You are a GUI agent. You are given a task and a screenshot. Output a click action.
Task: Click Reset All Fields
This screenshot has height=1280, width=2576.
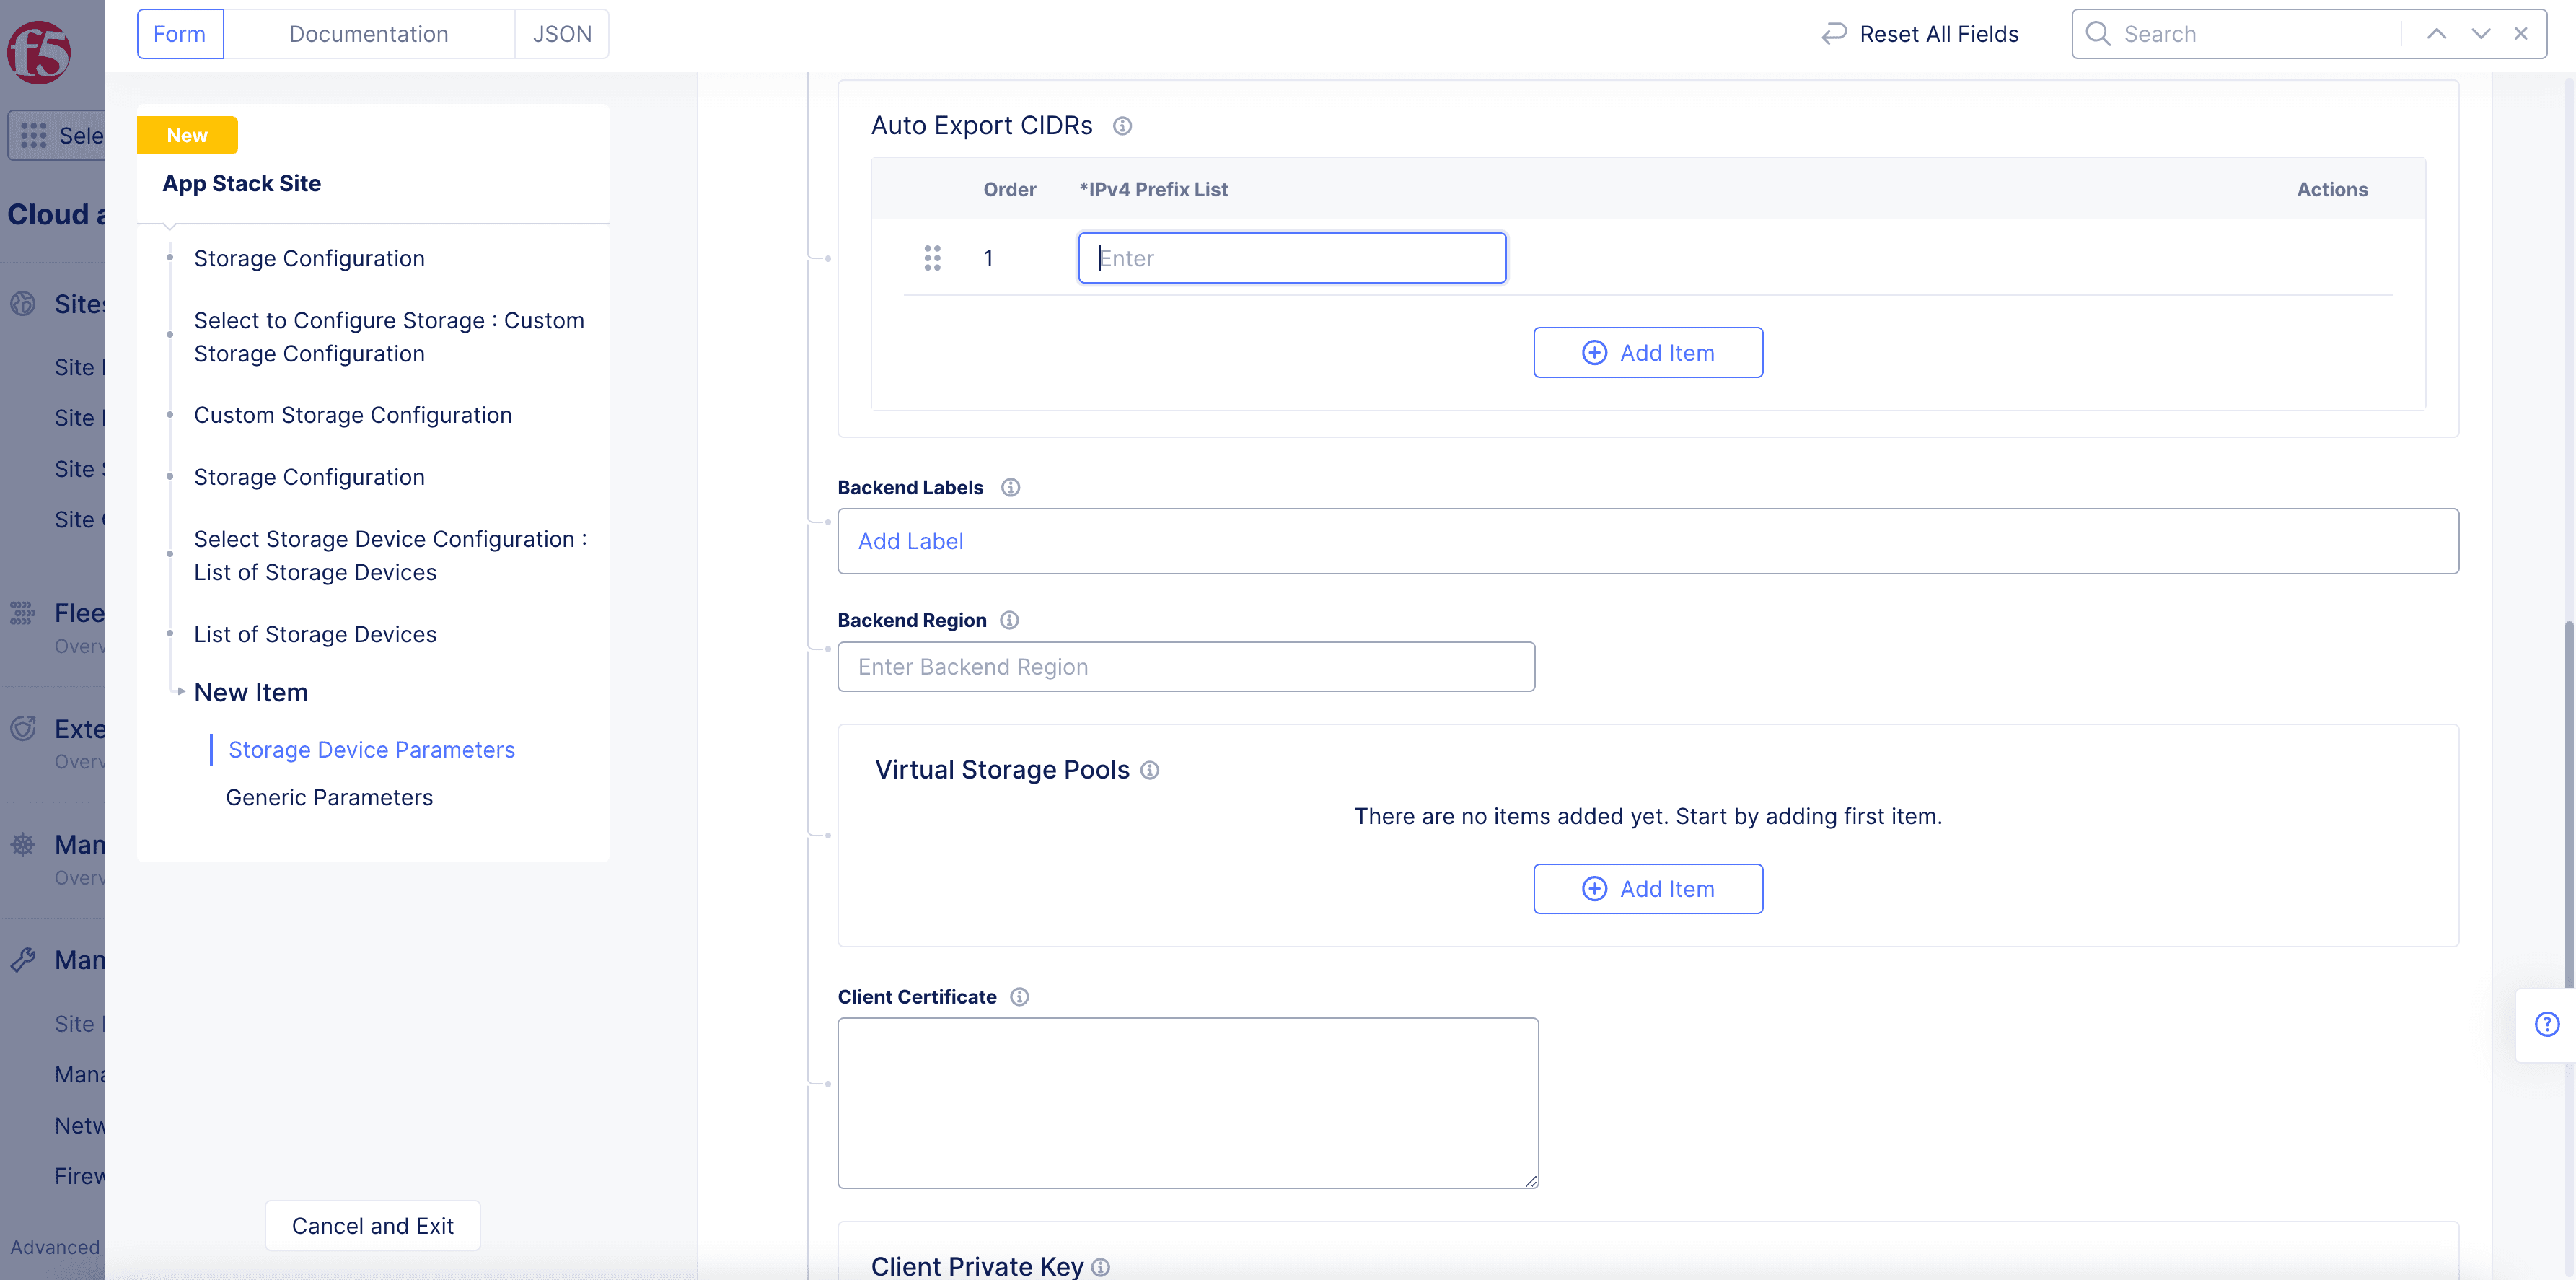pos(1919,34)
